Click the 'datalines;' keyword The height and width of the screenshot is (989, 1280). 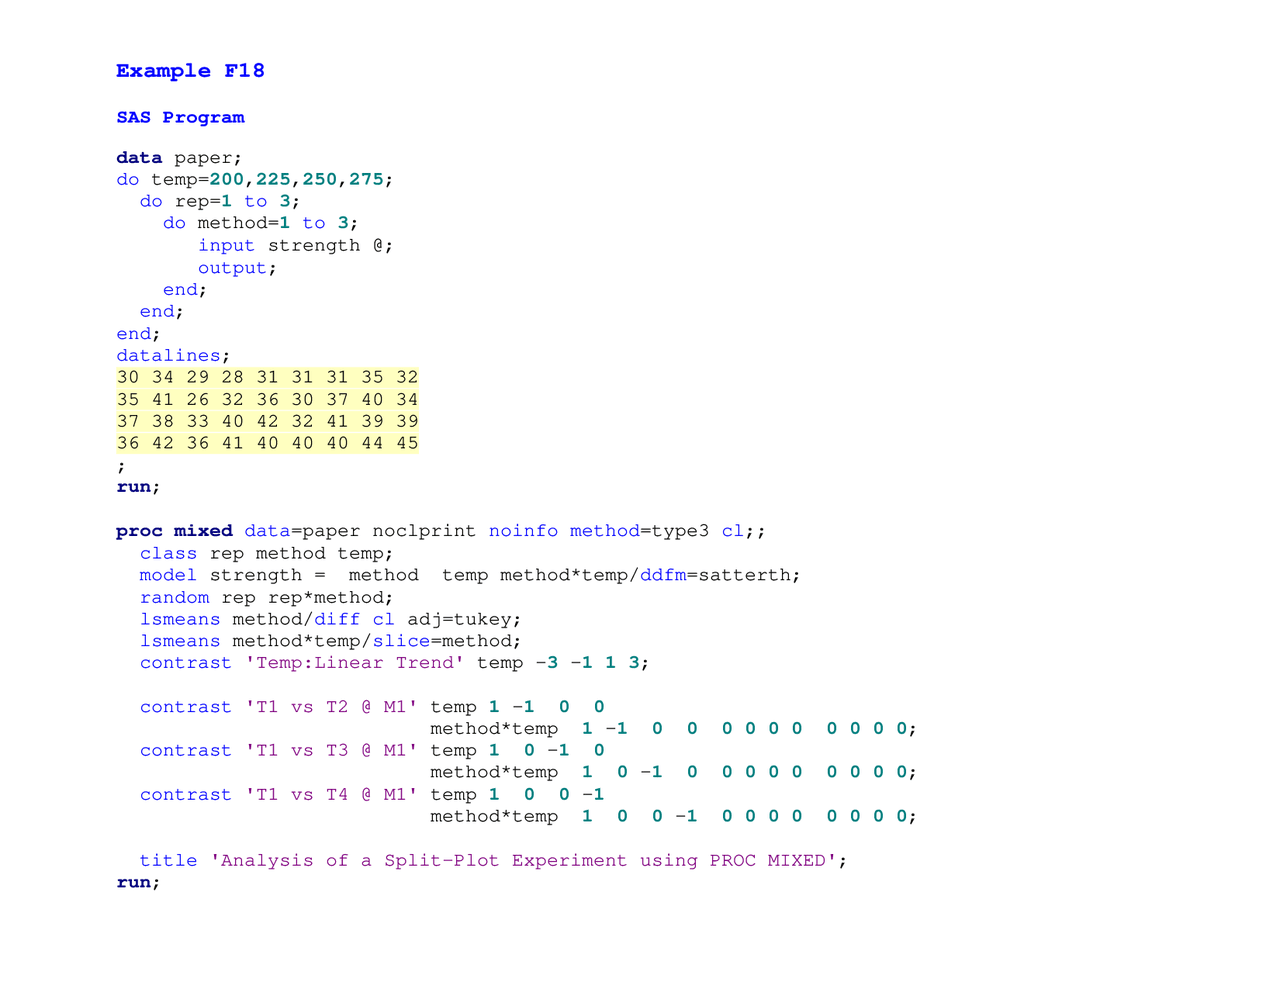(172, 356)
